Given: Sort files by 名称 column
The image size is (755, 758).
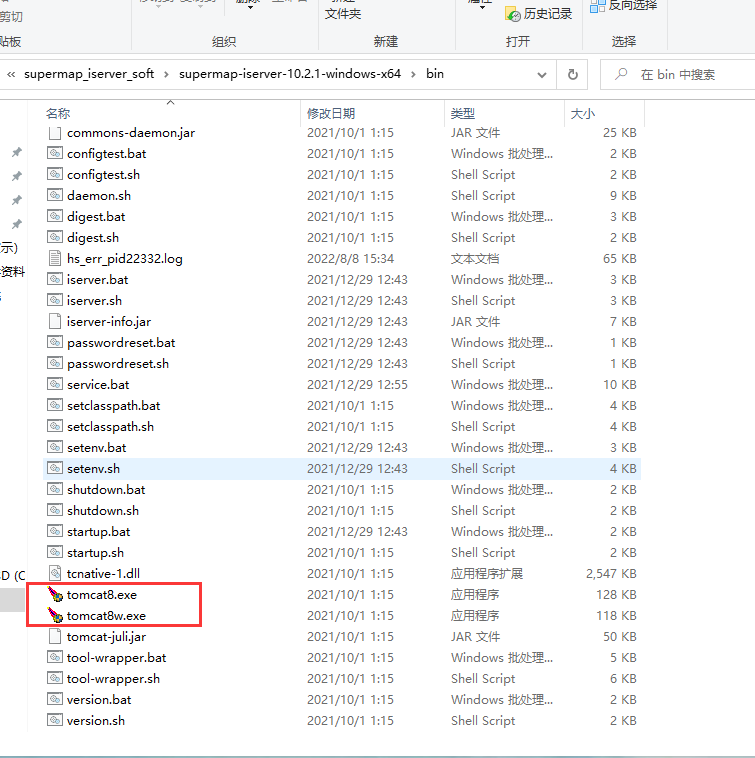Looking at the screenshot, I should (x=58, y=114).
